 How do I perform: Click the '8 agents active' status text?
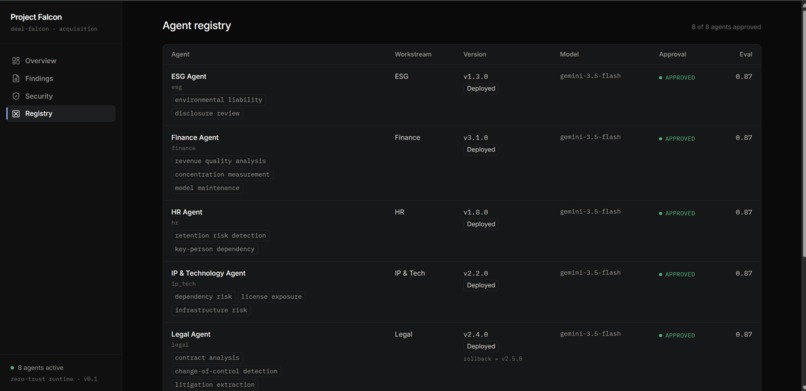click(x=41, y=368)
